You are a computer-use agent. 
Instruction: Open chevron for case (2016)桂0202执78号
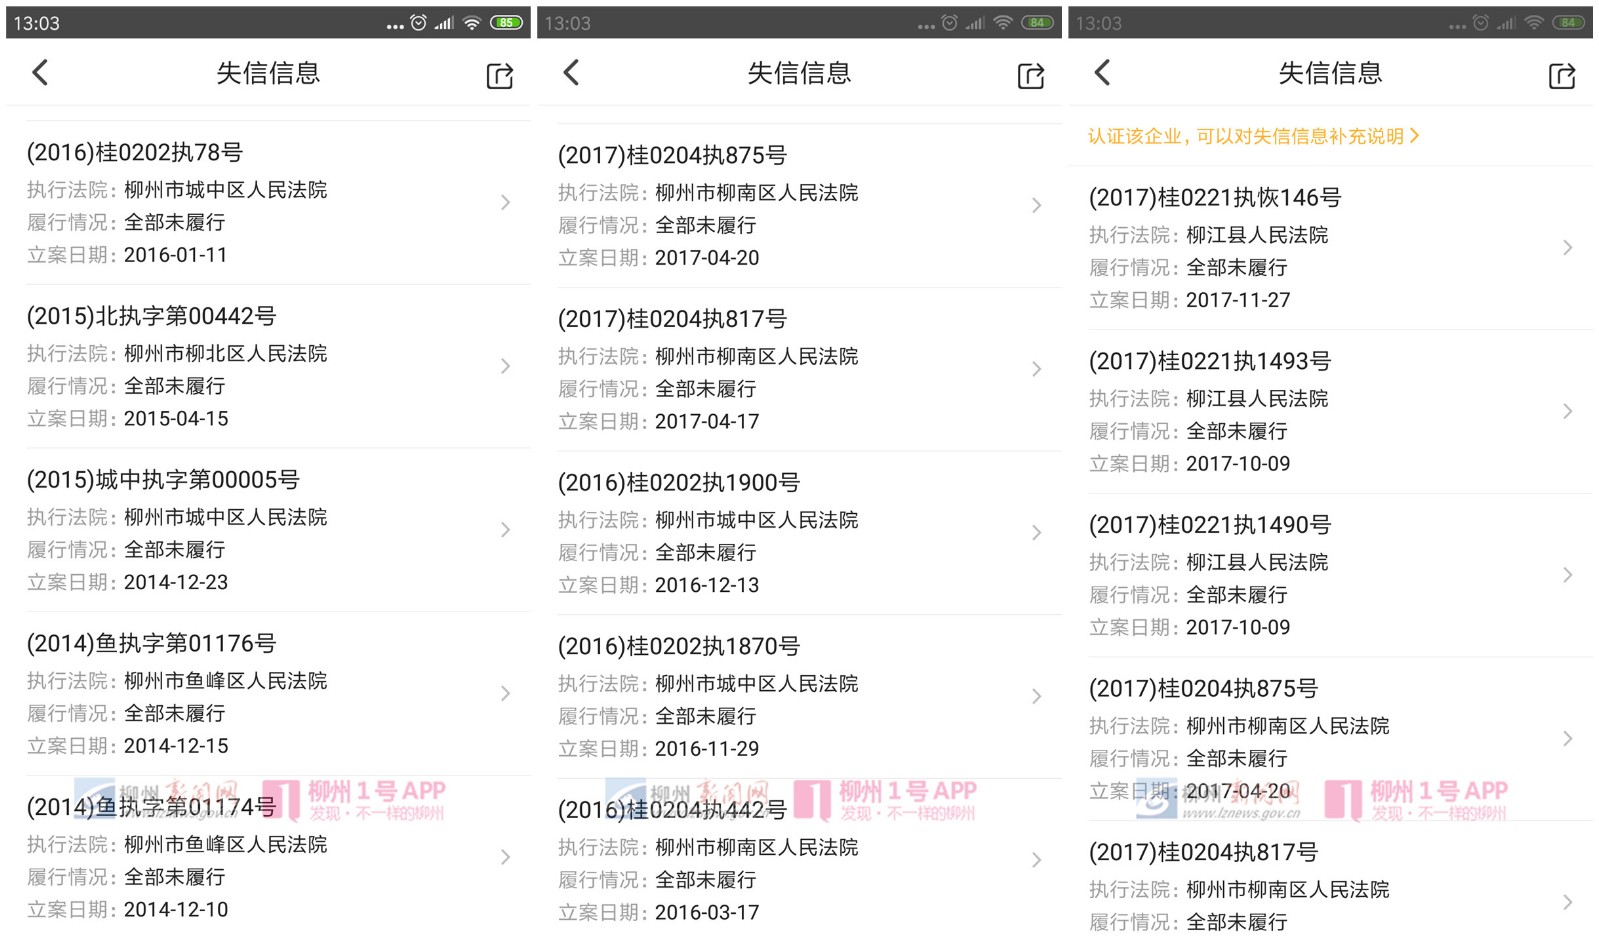pyautogui.click(x=506, y=202)
